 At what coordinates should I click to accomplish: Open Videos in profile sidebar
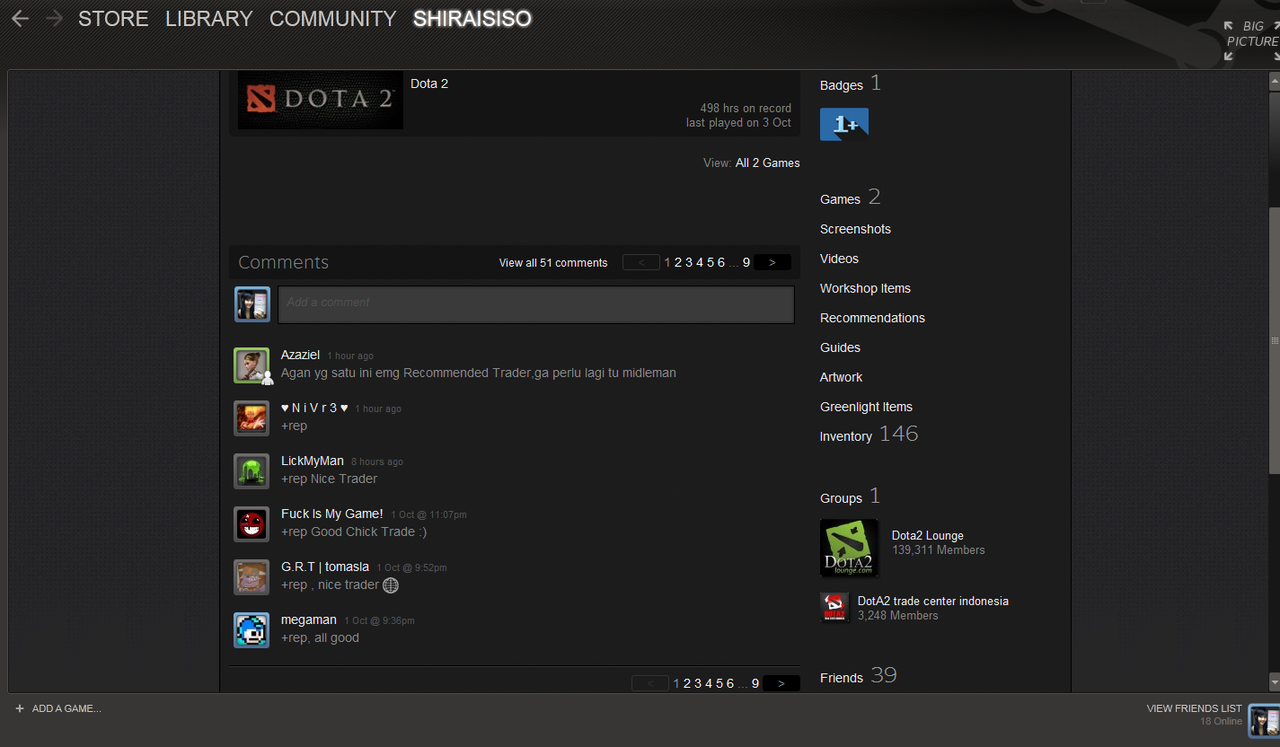tap(839, 258)
